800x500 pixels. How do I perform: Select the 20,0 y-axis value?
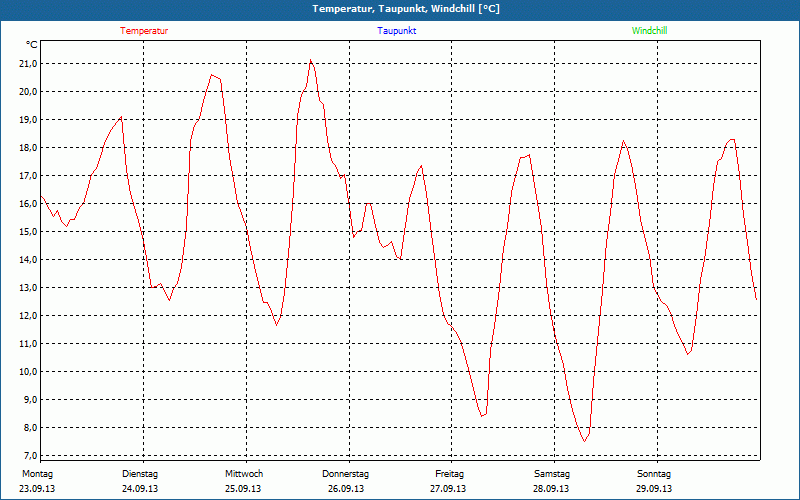pyautogui.click(x=27, y=92)
